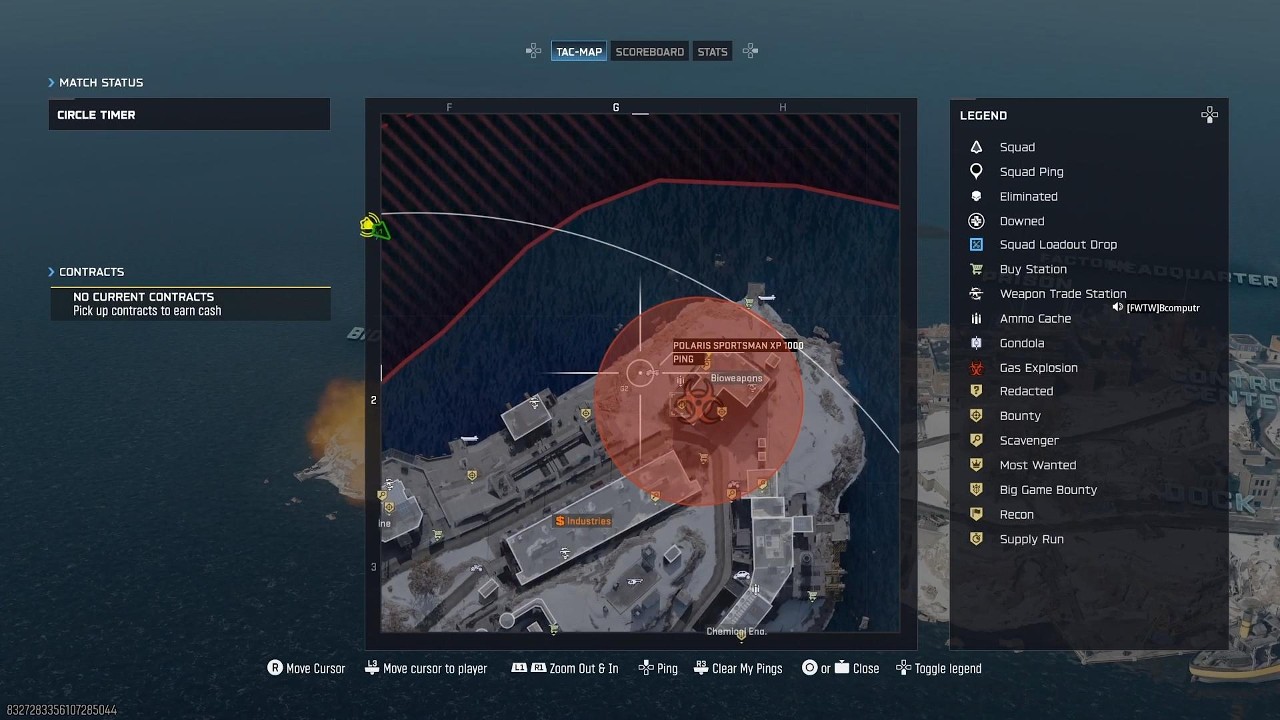The image size is (1280, 720).
Task: Click the Weapon Trade Station icon in the legend
Action: [x=977, y=294]
